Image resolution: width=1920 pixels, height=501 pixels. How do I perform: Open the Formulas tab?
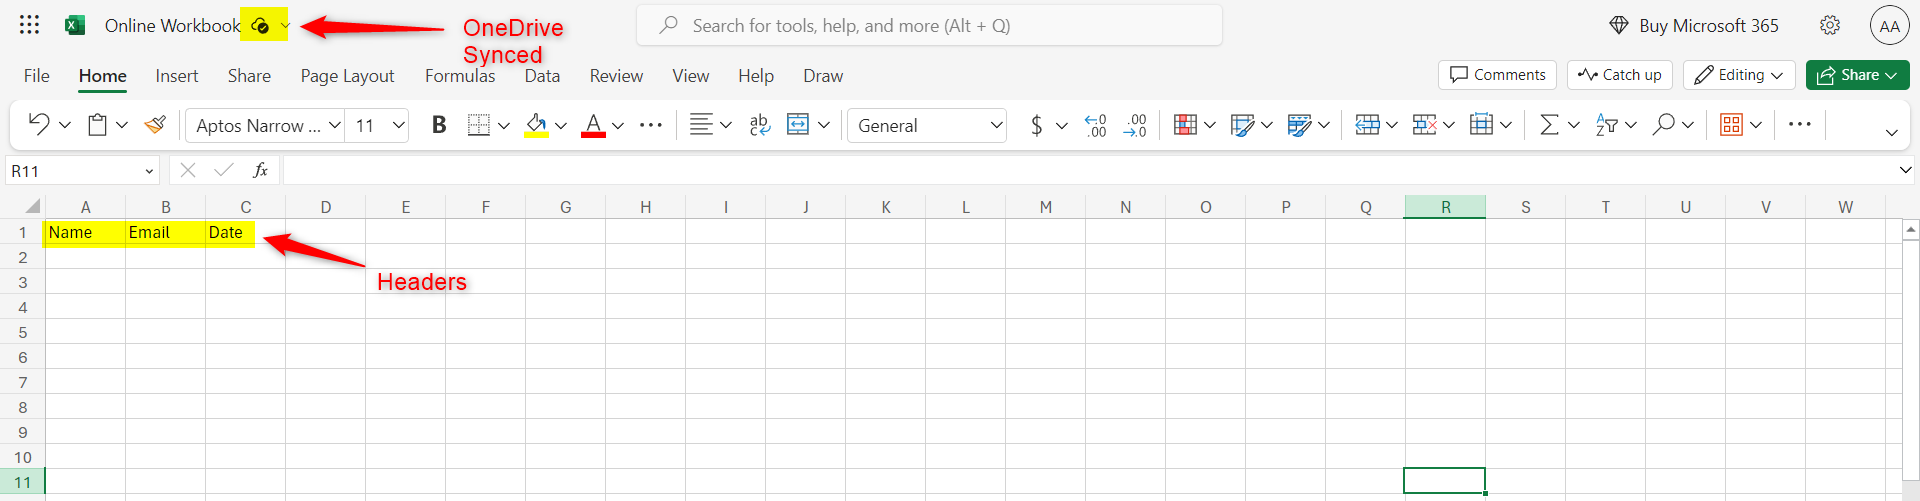click(x=459, y=76)
